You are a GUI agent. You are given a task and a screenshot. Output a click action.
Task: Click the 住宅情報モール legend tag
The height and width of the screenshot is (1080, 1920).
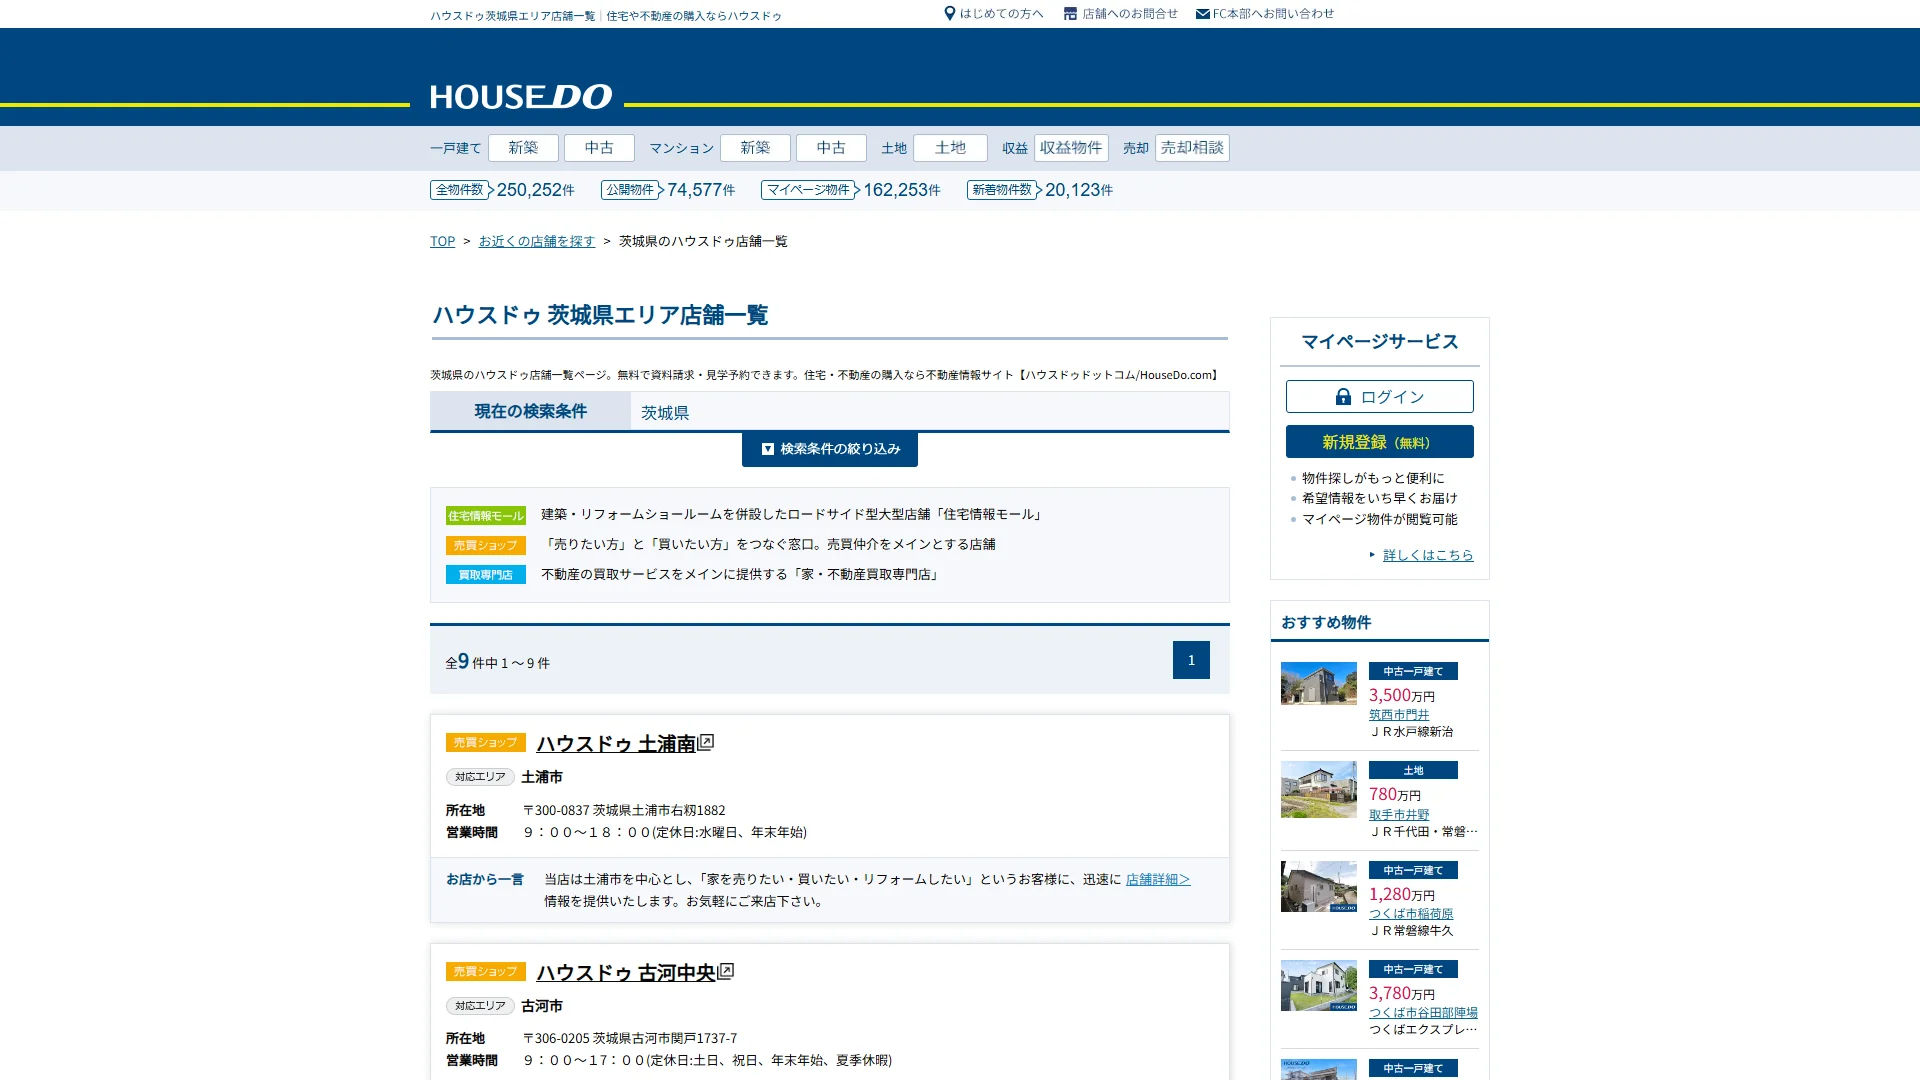pyautogui.click(x=486, y=515)
